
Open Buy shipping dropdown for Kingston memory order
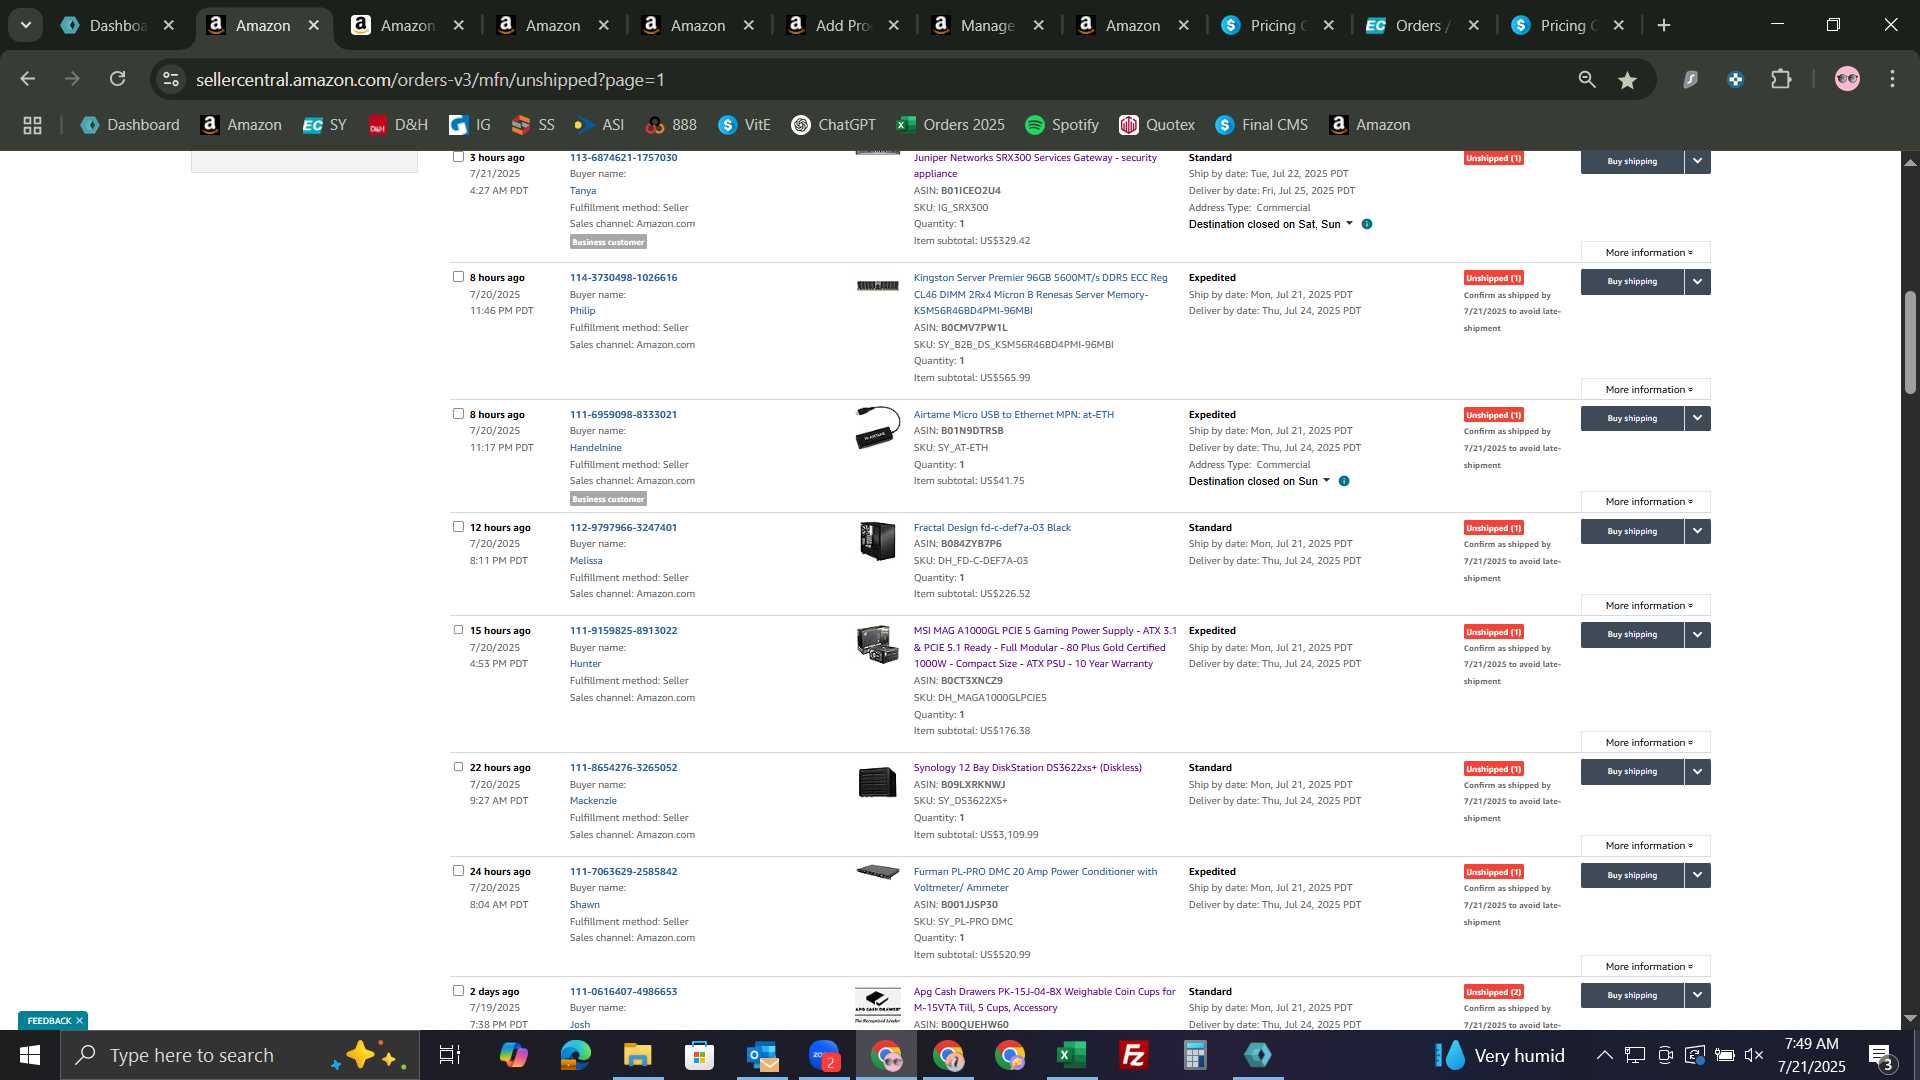(1697, 282)
